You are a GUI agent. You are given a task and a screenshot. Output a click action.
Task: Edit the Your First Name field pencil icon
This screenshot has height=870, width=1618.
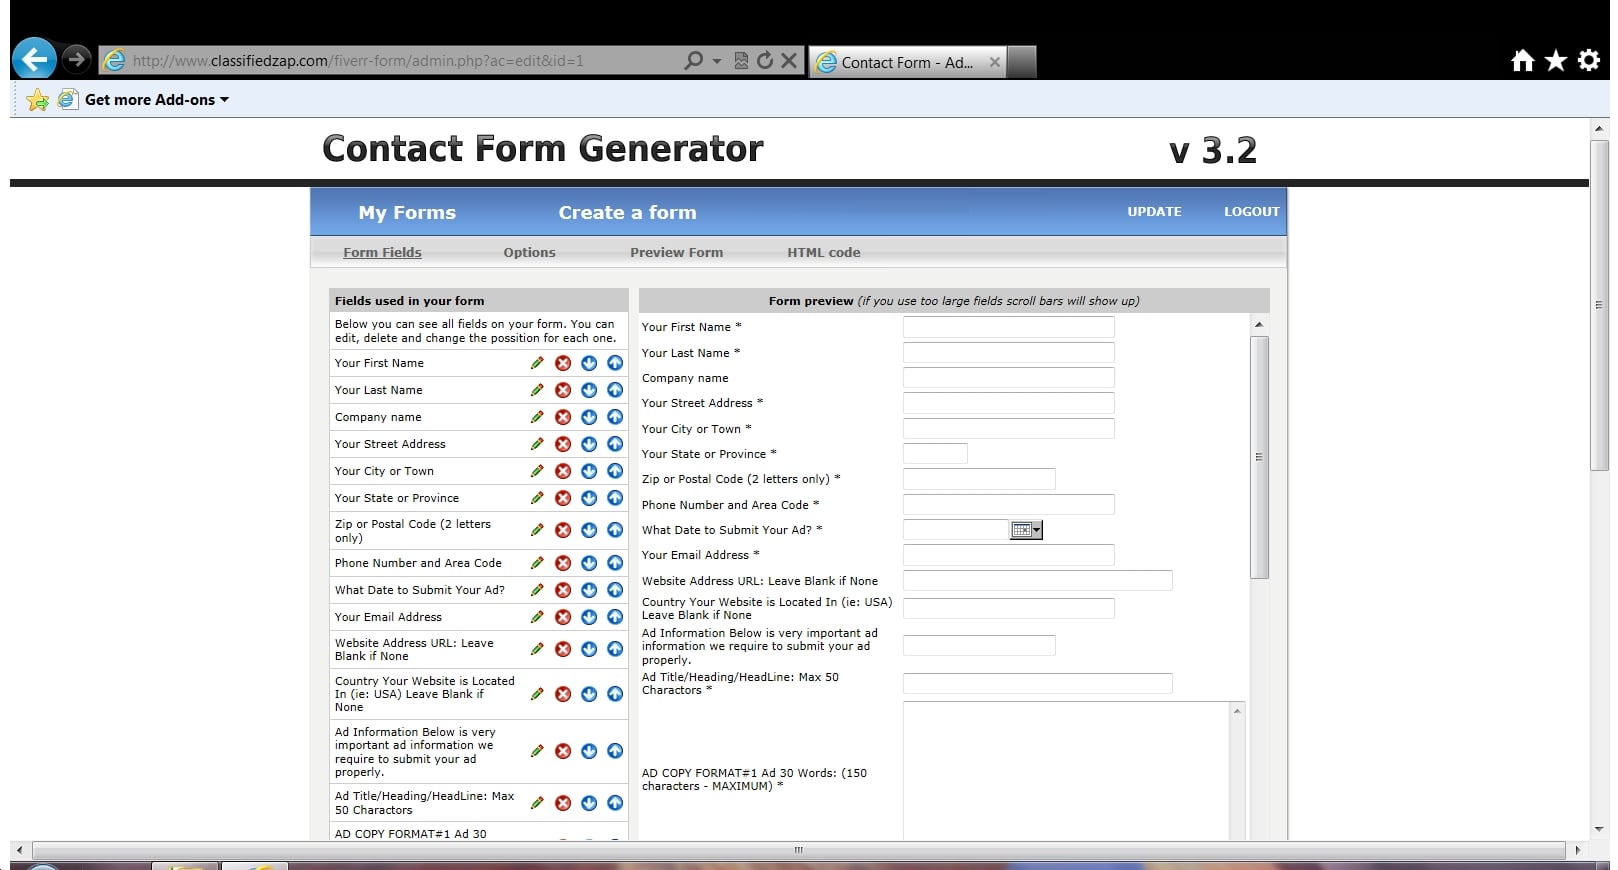click(537, 363)
